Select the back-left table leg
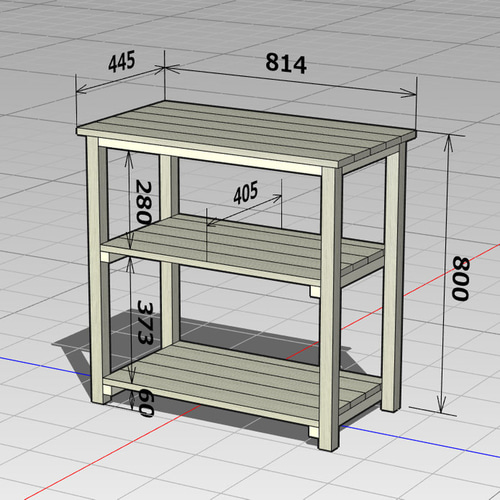Screen dimensions: 500x500 tap(170, 250)
